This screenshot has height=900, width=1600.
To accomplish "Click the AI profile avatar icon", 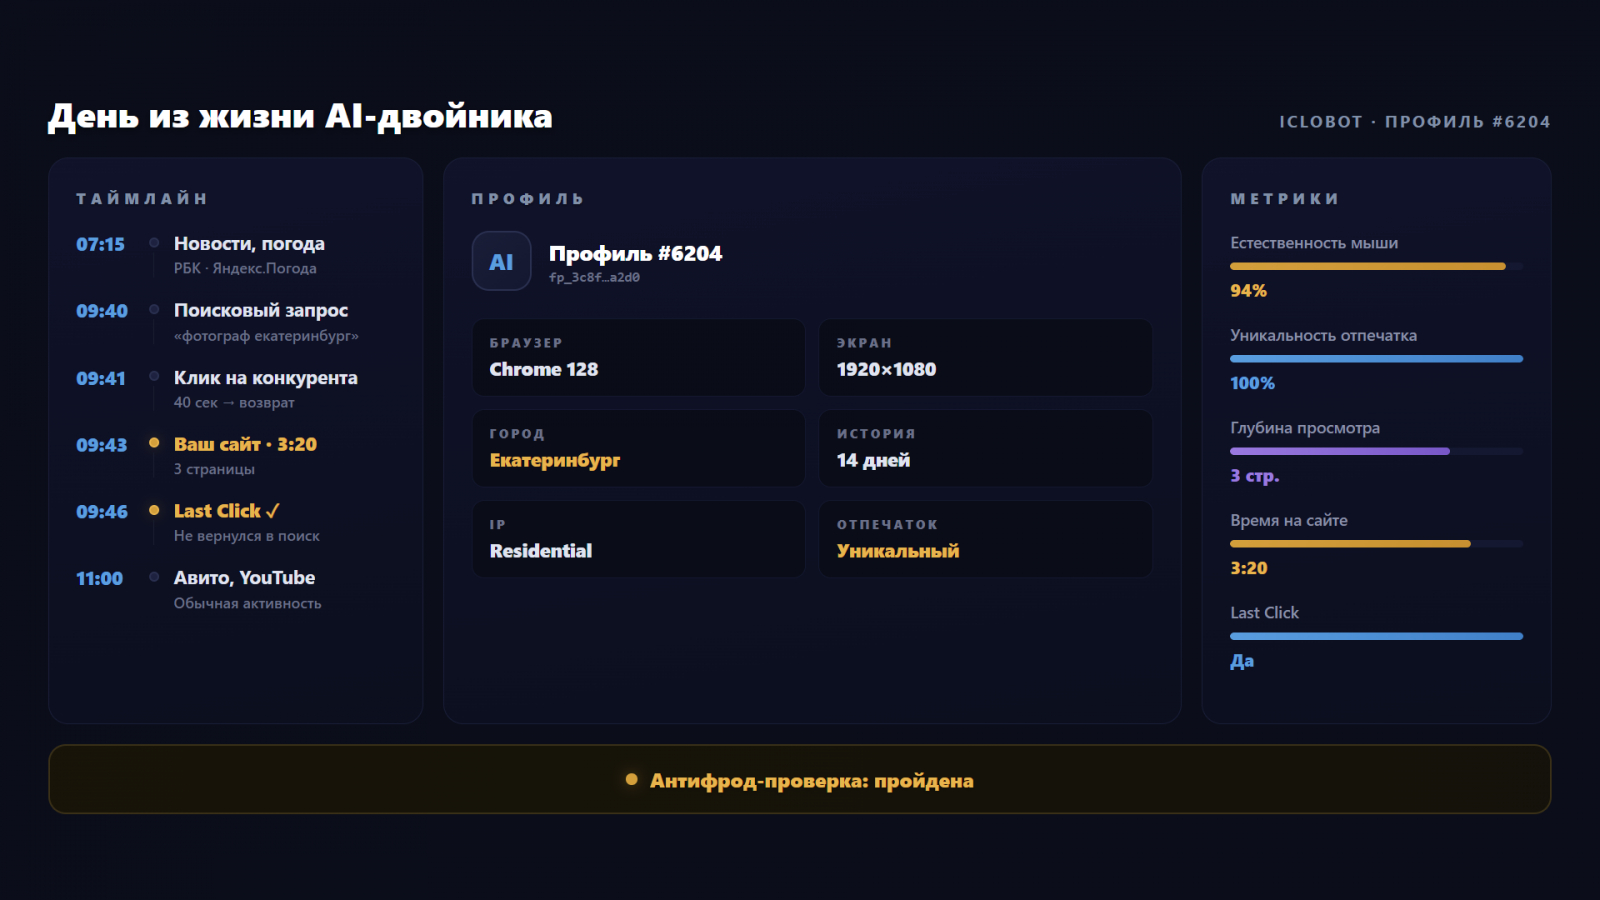I will pyautogui.click(x=501, y=261).
